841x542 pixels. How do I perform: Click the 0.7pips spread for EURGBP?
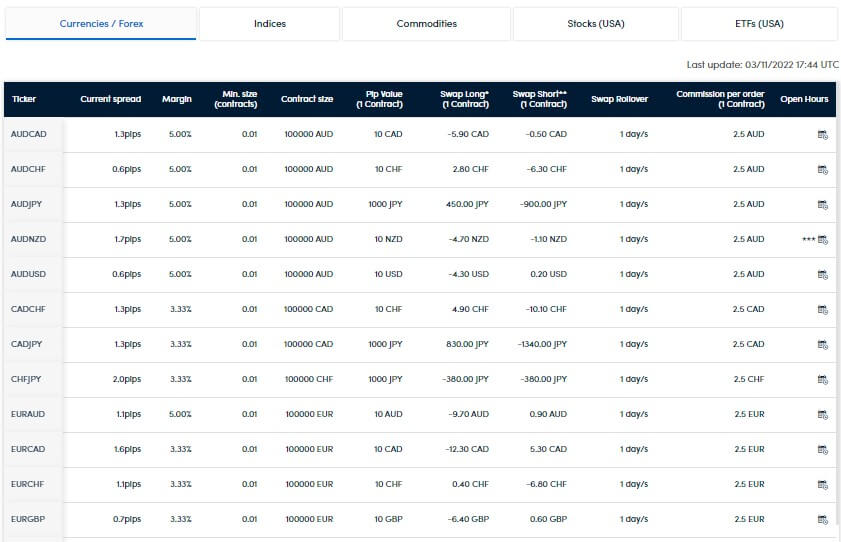point(127,519)
